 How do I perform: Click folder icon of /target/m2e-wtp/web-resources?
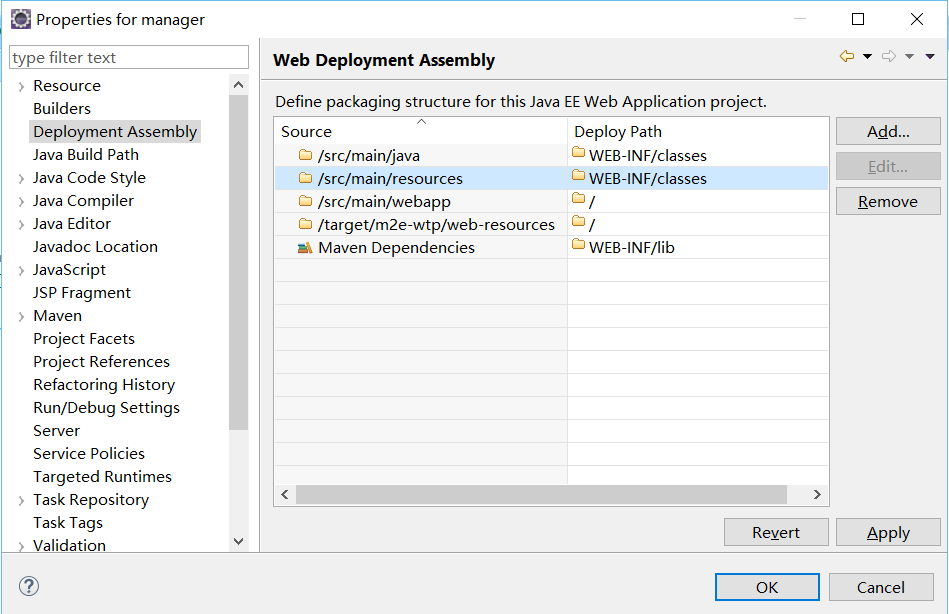tap(306, 224)
